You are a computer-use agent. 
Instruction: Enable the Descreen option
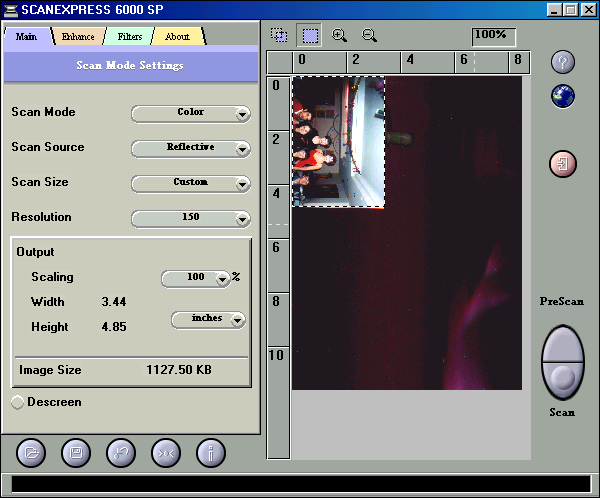click(17, 402)
